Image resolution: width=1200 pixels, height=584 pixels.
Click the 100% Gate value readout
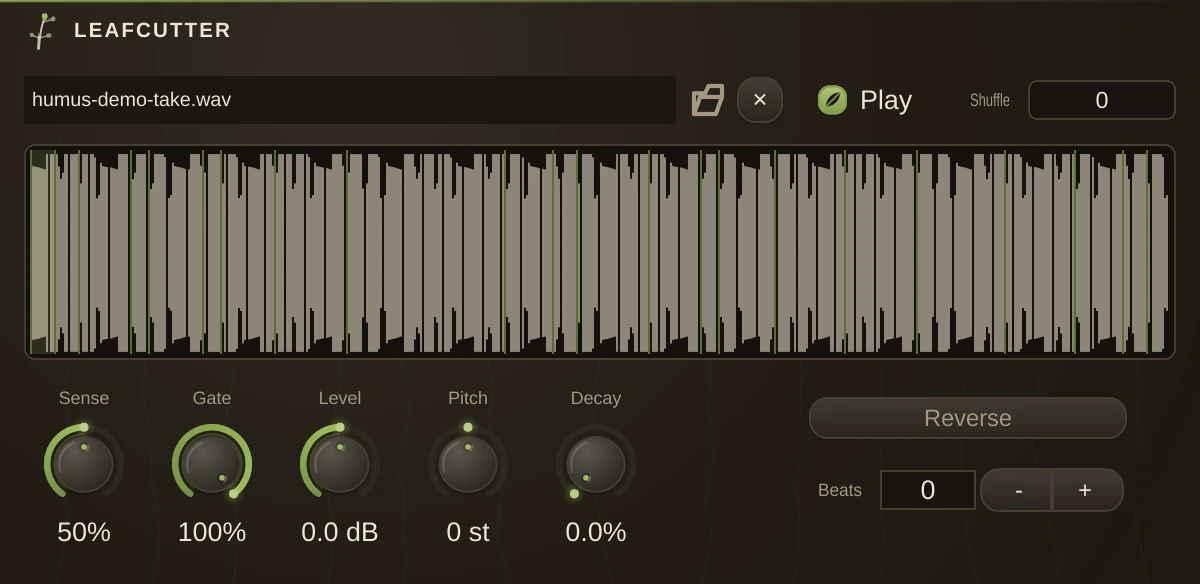pos(212,532)
